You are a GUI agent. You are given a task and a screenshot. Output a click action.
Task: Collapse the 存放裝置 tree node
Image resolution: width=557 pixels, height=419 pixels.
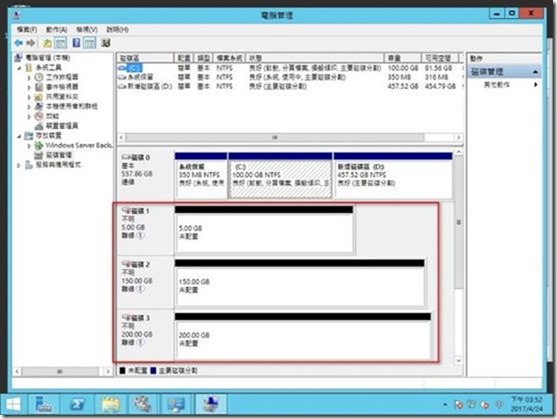pos(20,136)
